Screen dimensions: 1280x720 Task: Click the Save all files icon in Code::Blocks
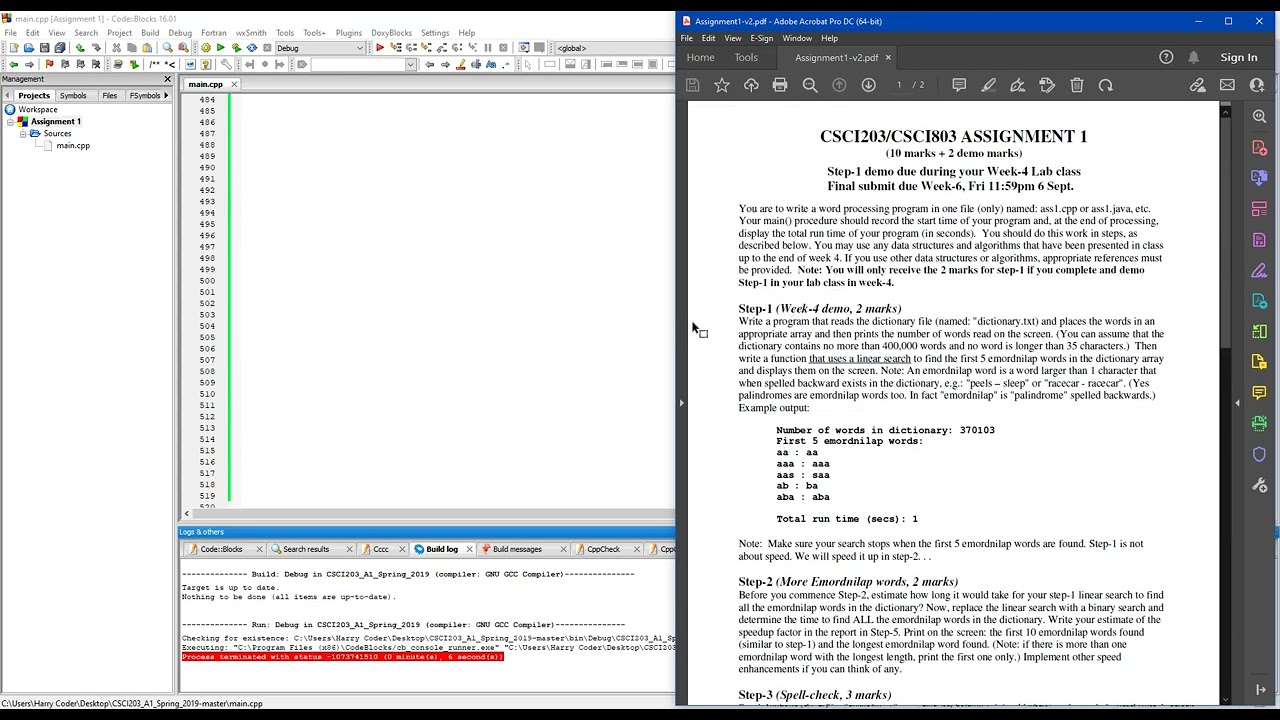[60, 48]
